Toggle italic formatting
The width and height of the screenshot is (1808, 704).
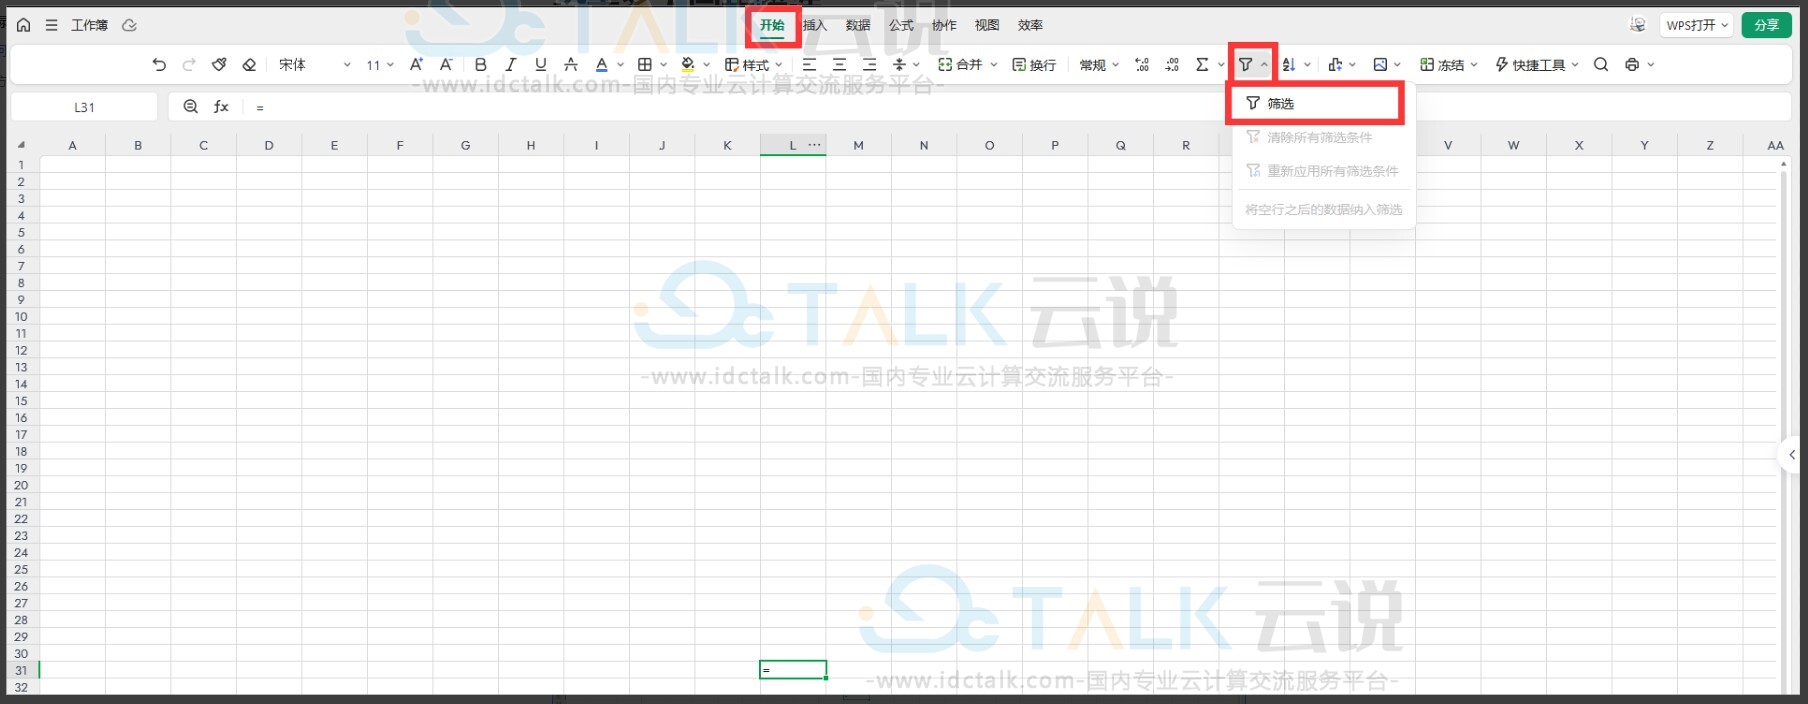(x=511, y=65)
